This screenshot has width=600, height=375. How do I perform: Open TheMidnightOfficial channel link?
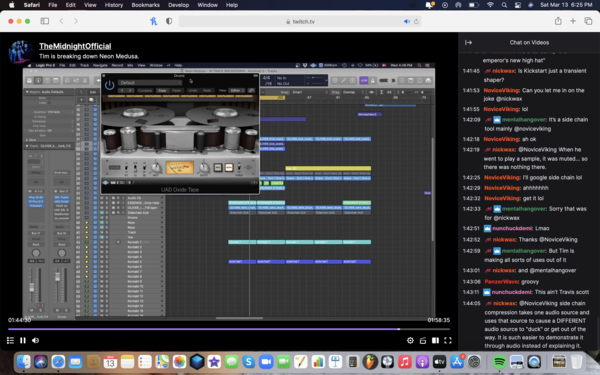75,46
